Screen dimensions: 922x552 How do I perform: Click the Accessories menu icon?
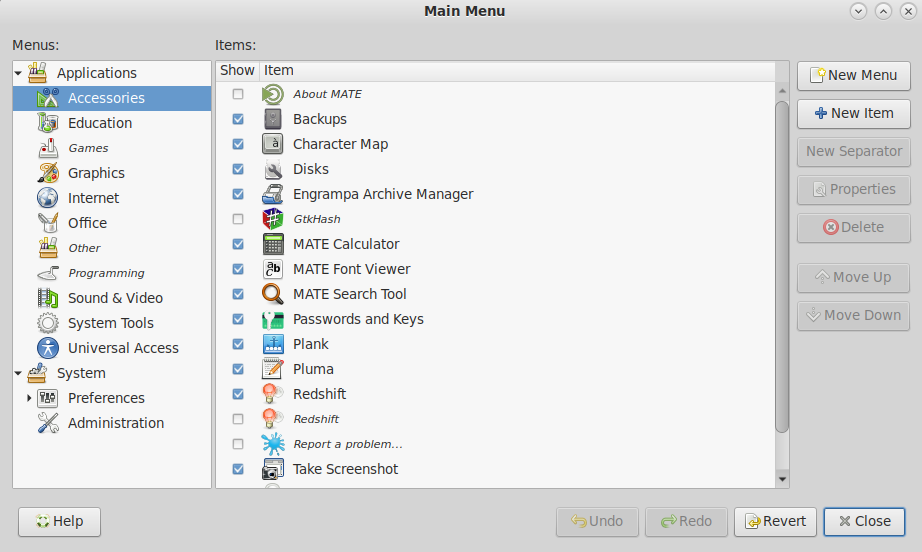click(48, 98)
